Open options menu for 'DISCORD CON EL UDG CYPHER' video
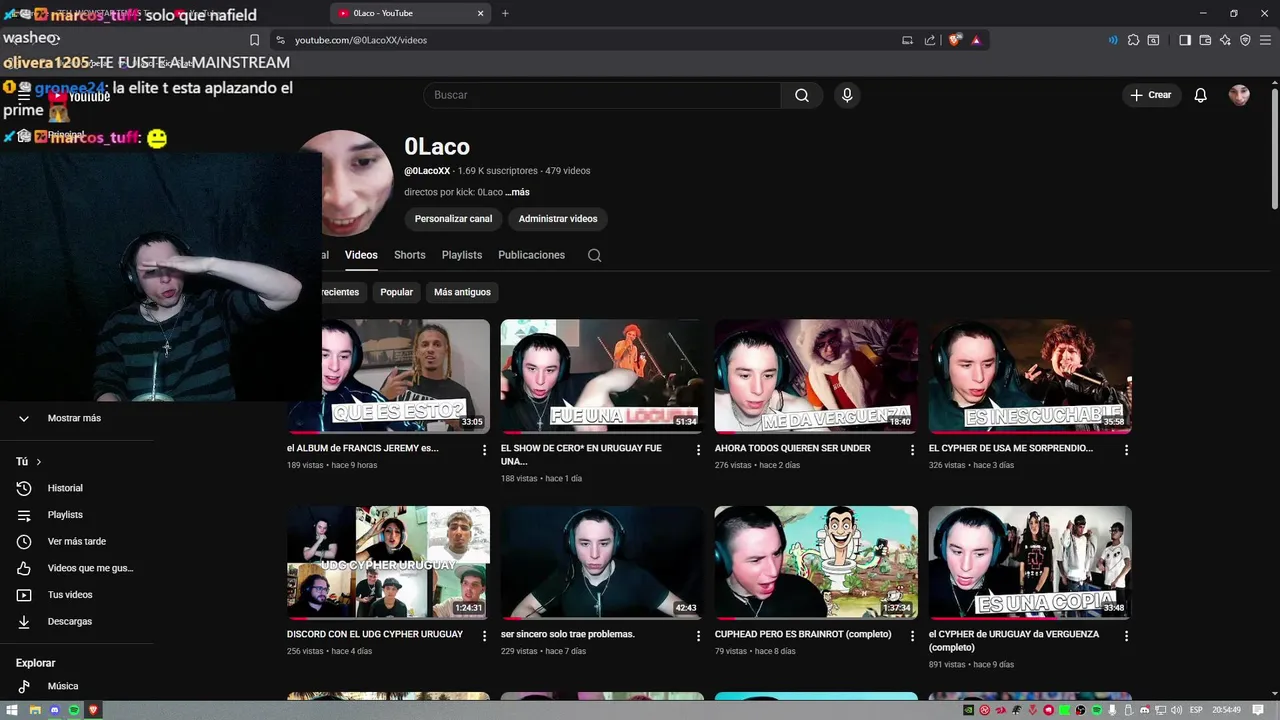1280x720 pixels. click(485, 636)
